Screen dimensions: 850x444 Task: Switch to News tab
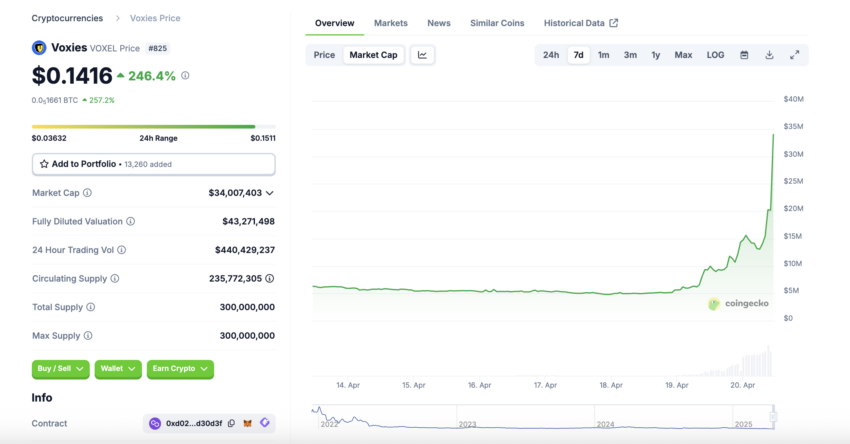coord(439,23)
